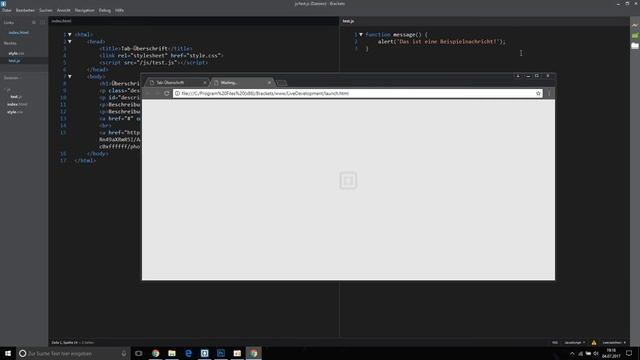Open Task View from the taskbar

(x=139, y=353)
